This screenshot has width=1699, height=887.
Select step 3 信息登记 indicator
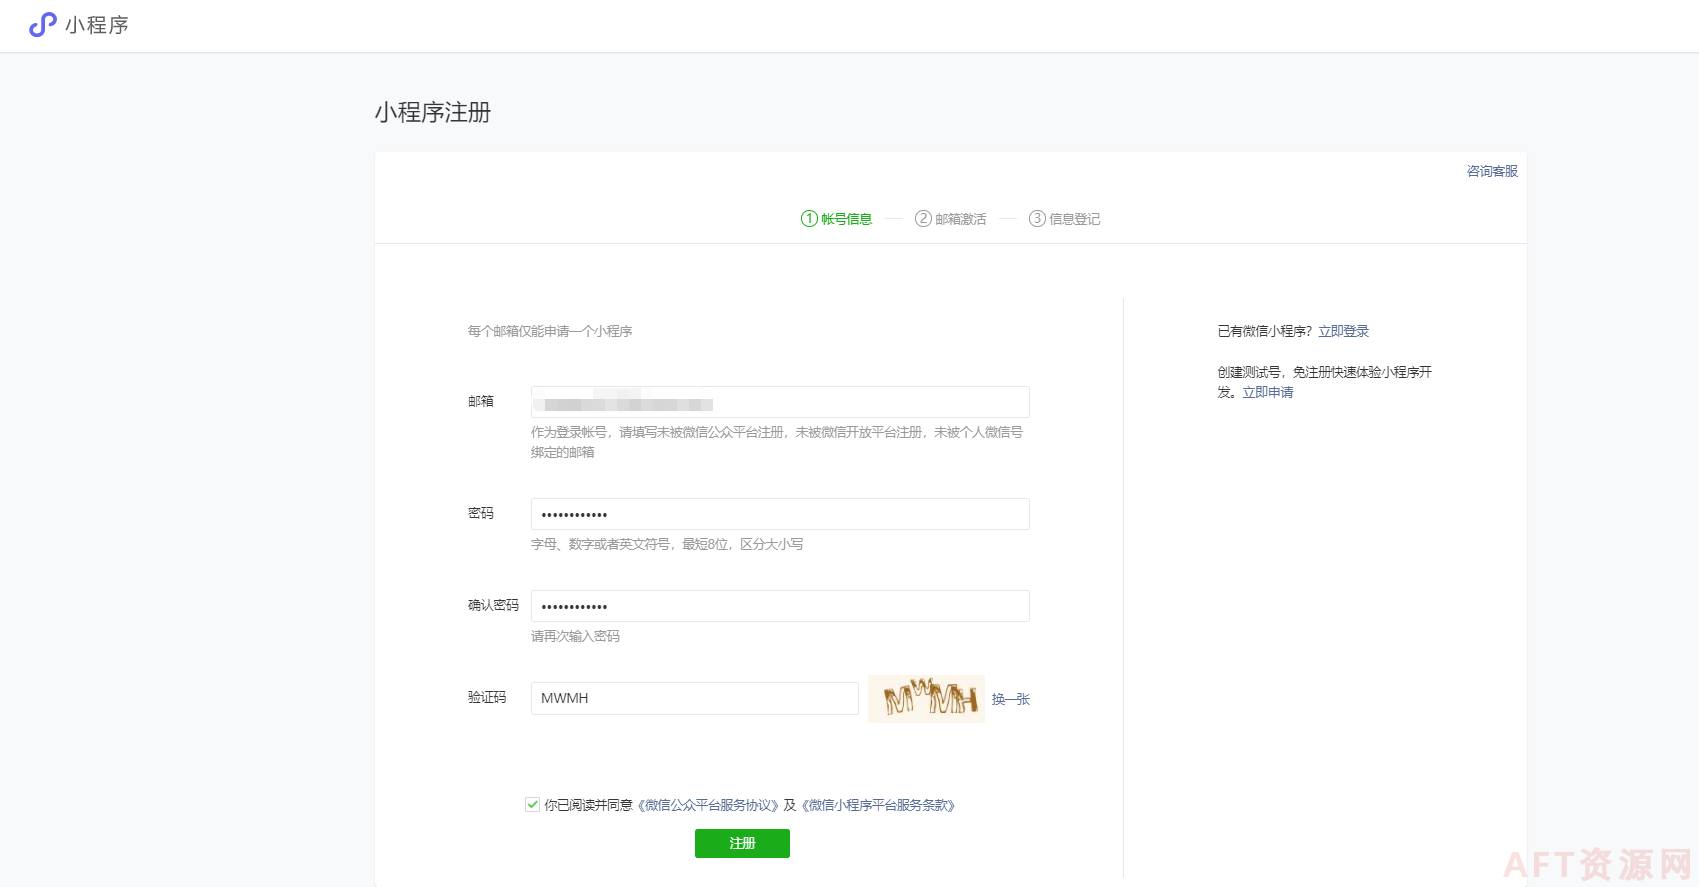coord(1065,219)
